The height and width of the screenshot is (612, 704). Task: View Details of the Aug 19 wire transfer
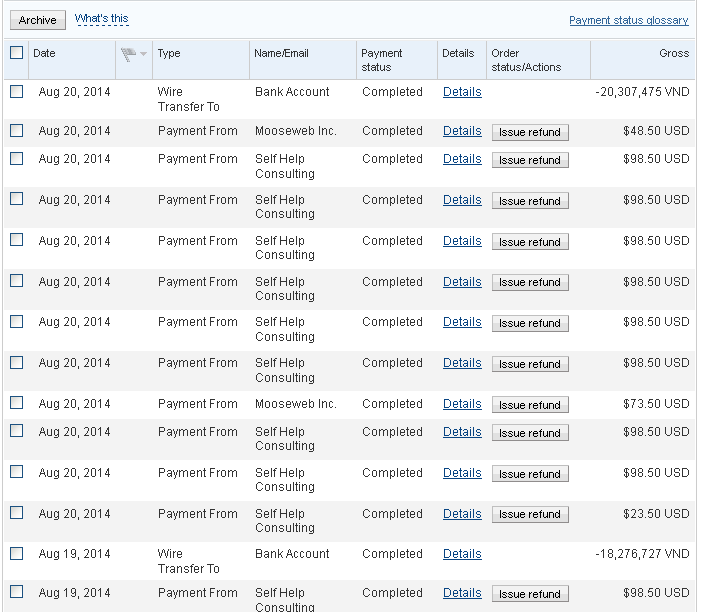(462, 554)
